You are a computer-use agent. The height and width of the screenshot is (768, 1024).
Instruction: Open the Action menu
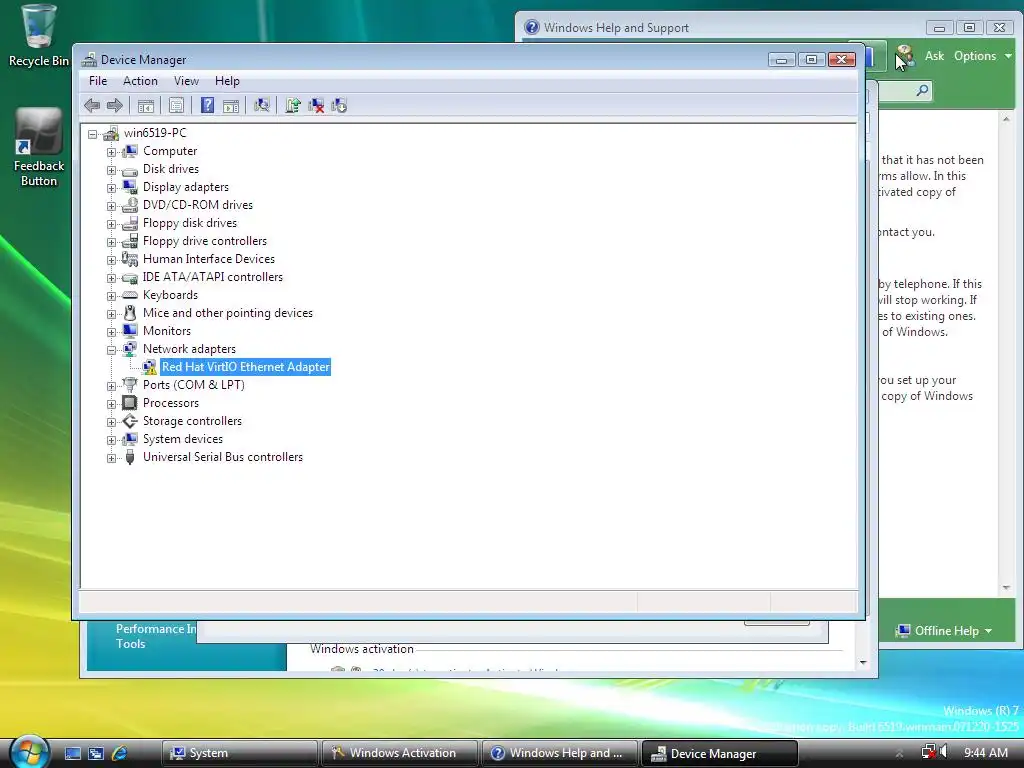tap(140, 81)
